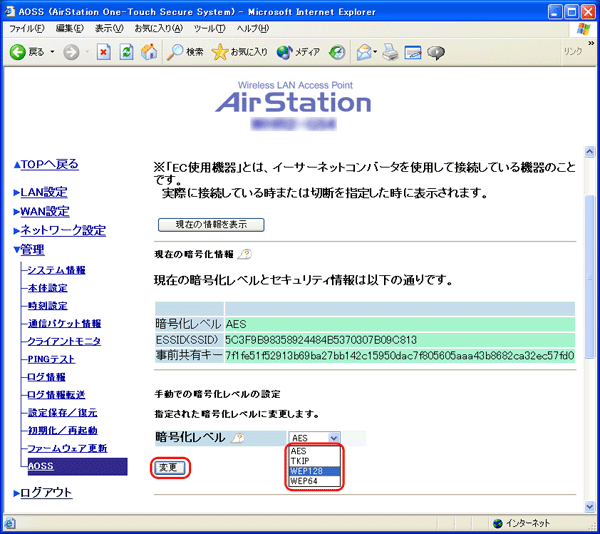
Task: Choose TKIP in the dropdown list
Action: pyautogui.click(x=314, y=461)
